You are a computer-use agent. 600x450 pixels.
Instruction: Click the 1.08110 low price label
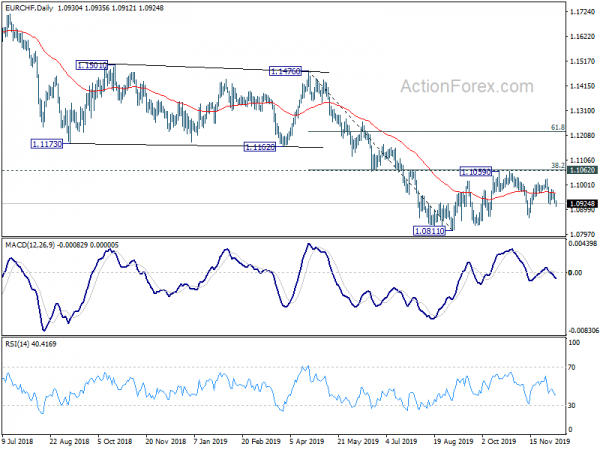pyautogui.click(x=429, y=231)
